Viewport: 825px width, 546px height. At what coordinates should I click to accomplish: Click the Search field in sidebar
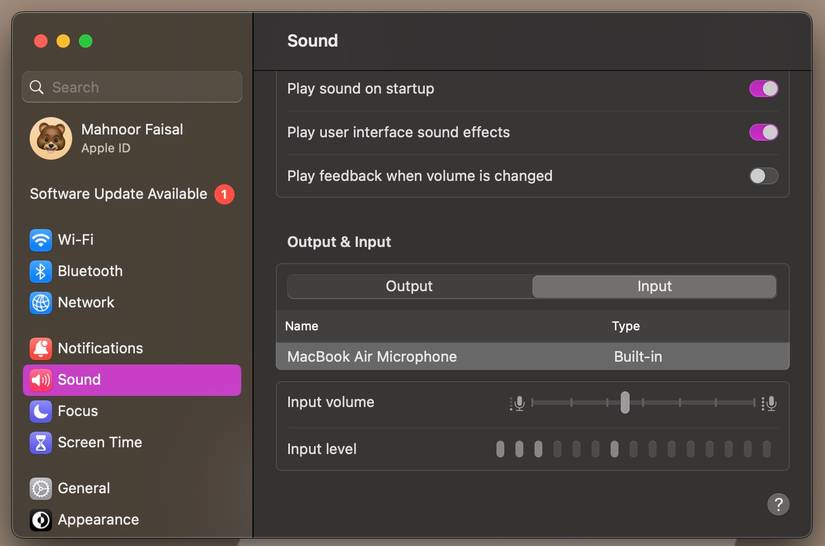(x=132, y=87)
